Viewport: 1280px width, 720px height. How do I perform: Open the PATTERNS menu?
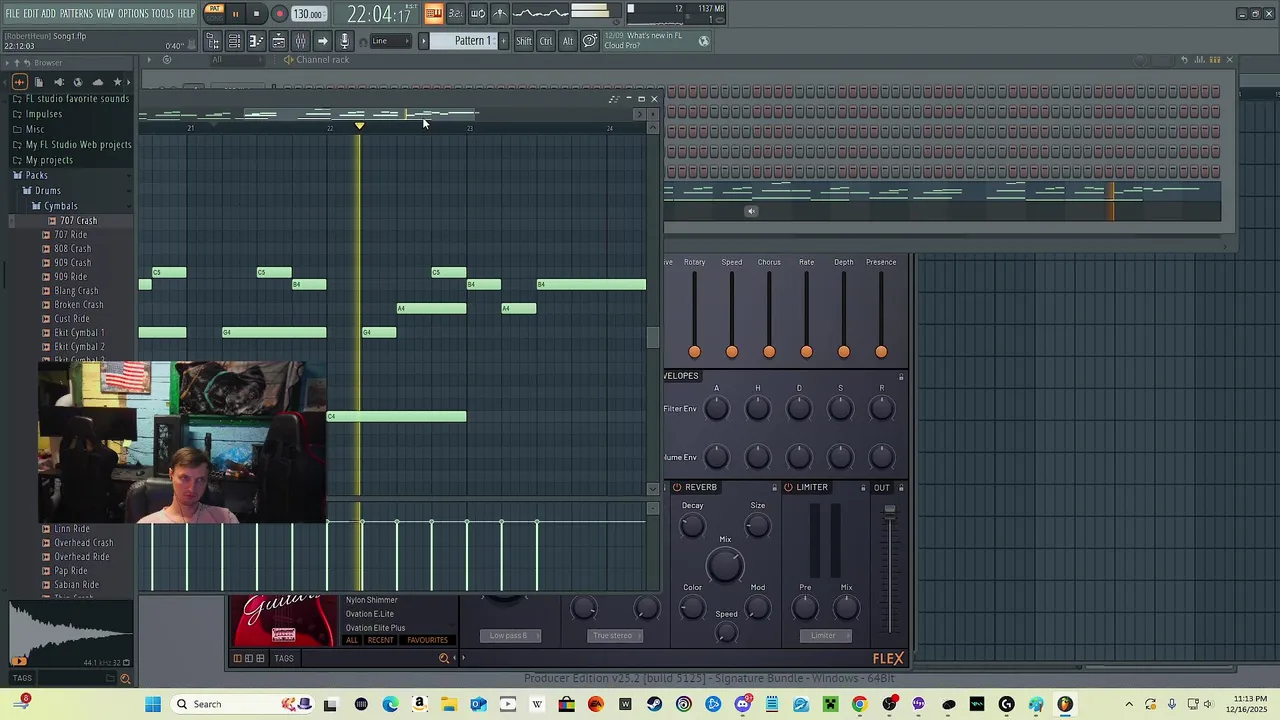(x=76, y=13)
